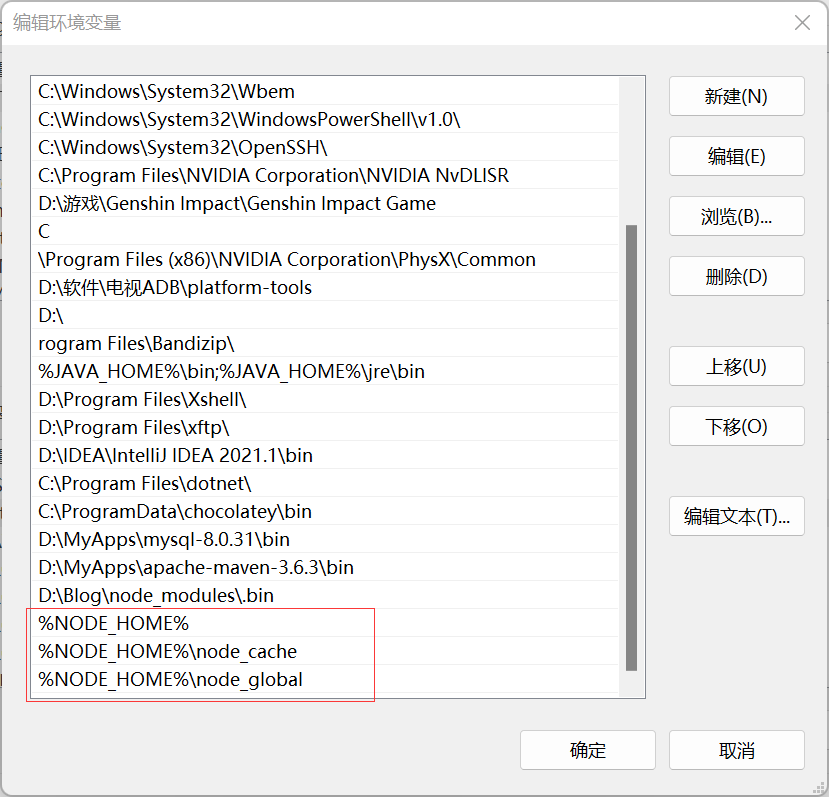Select the IntelliJ IDEA 2021.1\bin entry
The image size is (829, 797).
click(175, 456)
